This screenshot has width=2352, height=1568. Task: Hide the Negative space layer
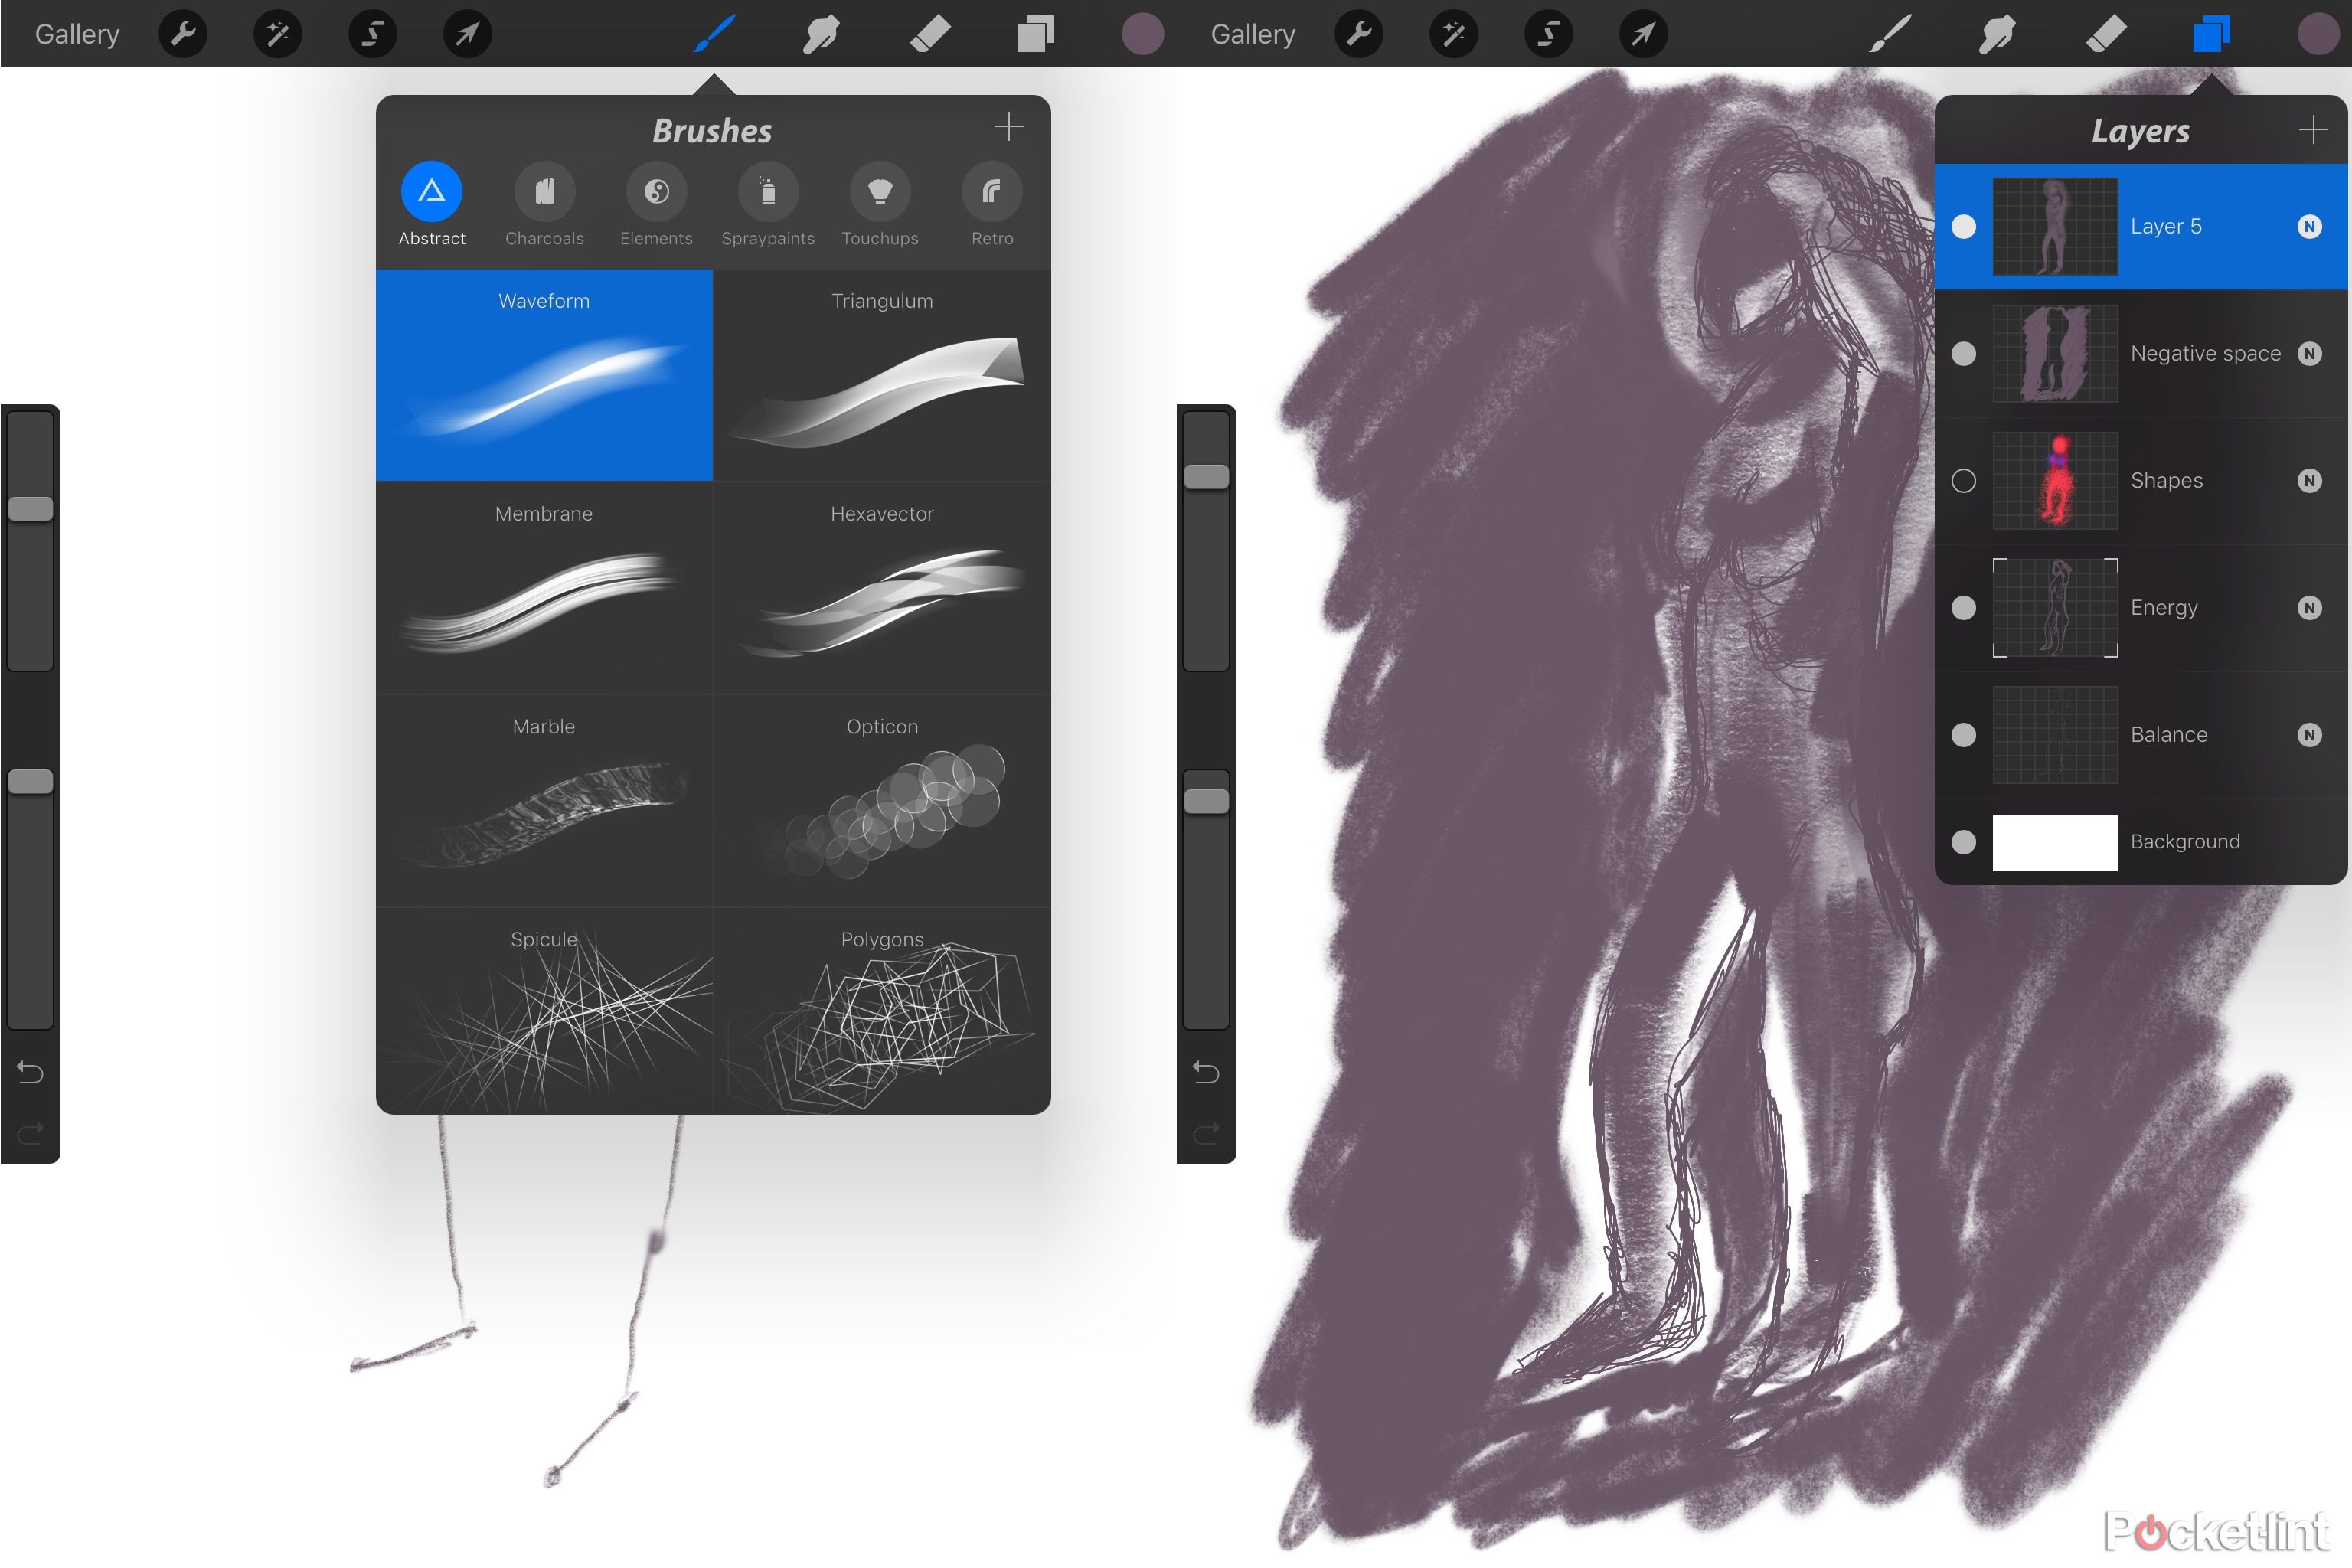pos(1963,354)
